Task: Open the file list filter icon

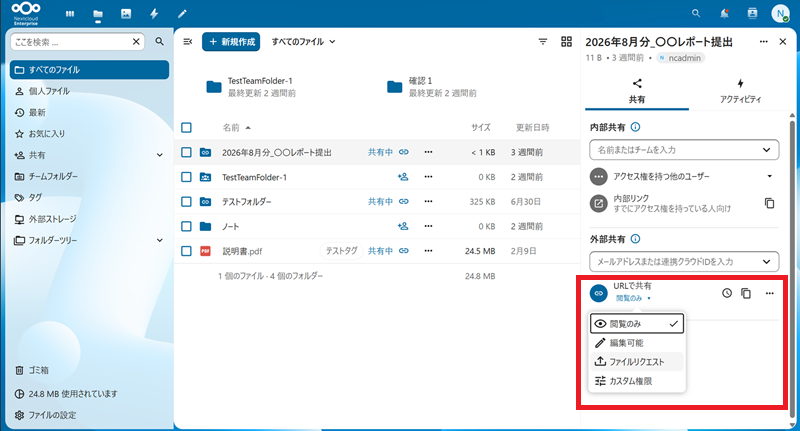Action: (x=543, y=42)
